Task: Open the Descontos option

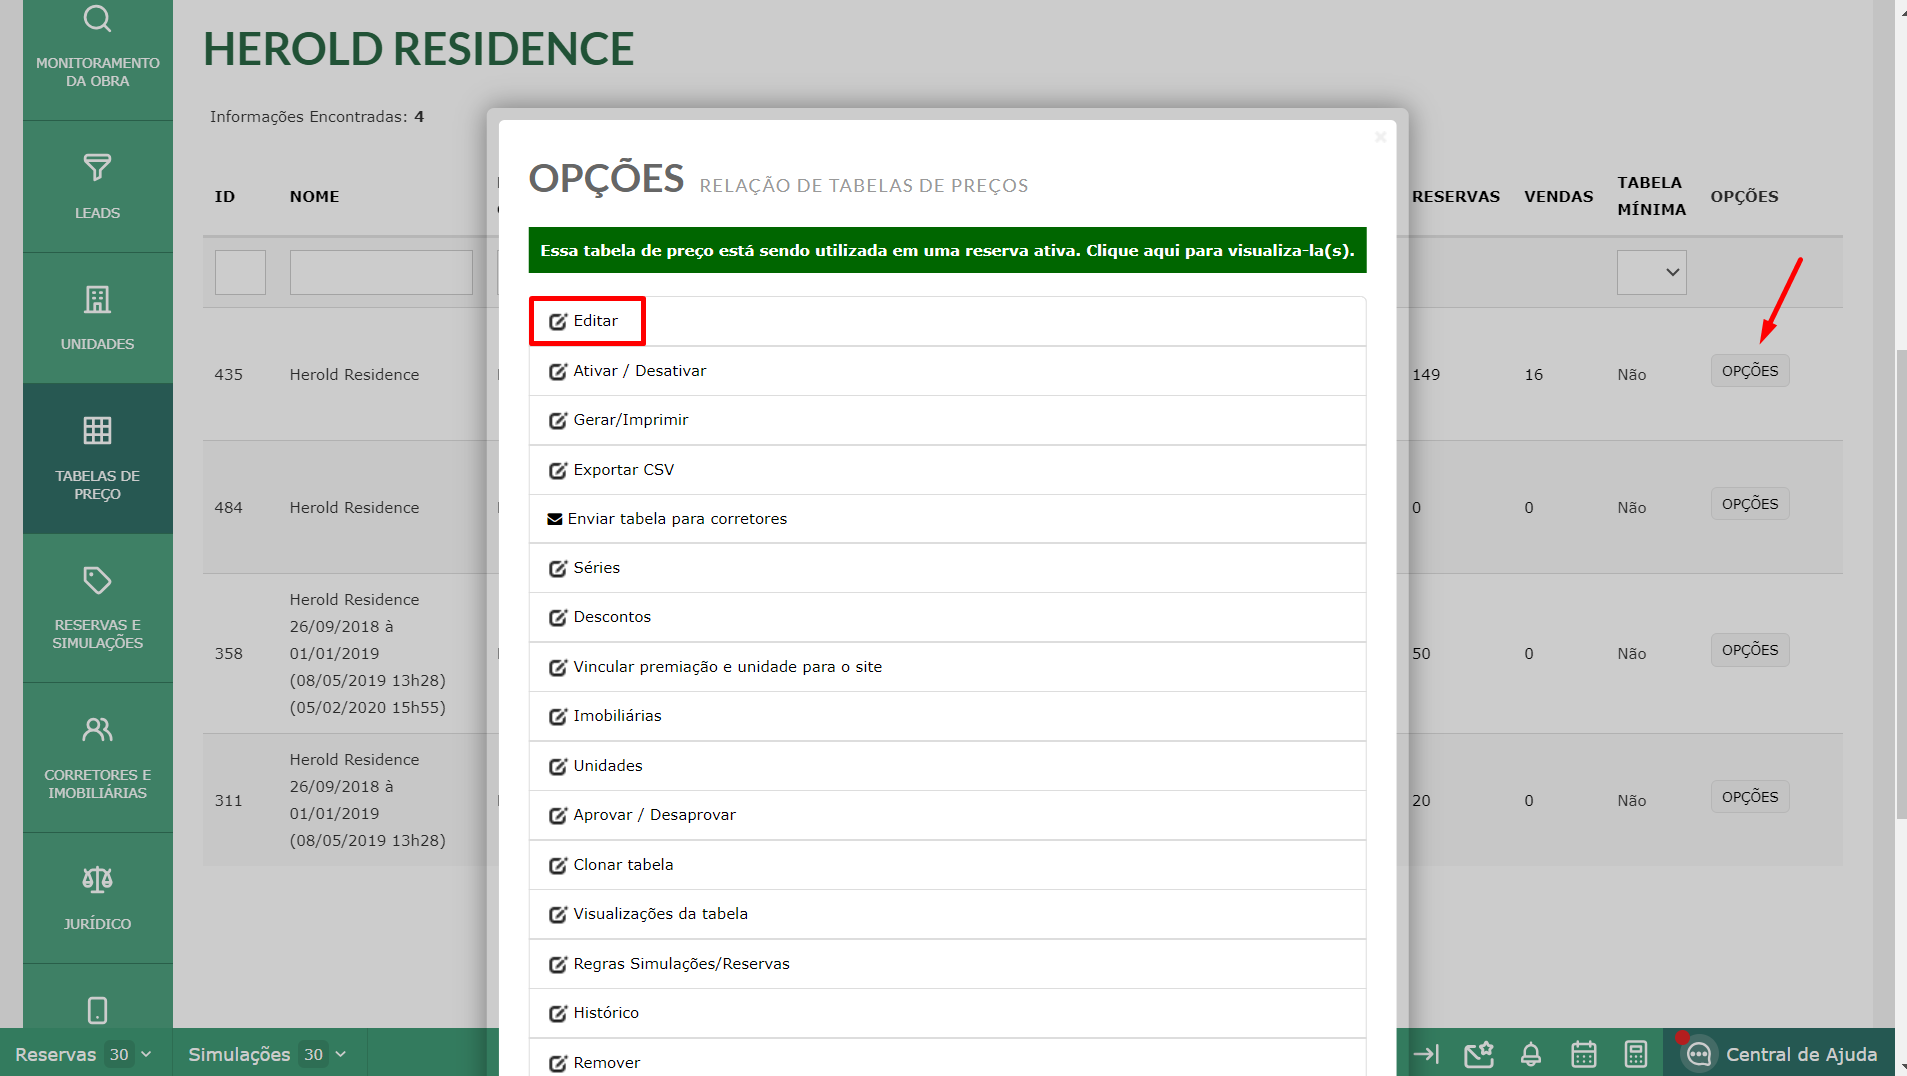Action: [947, 617]
